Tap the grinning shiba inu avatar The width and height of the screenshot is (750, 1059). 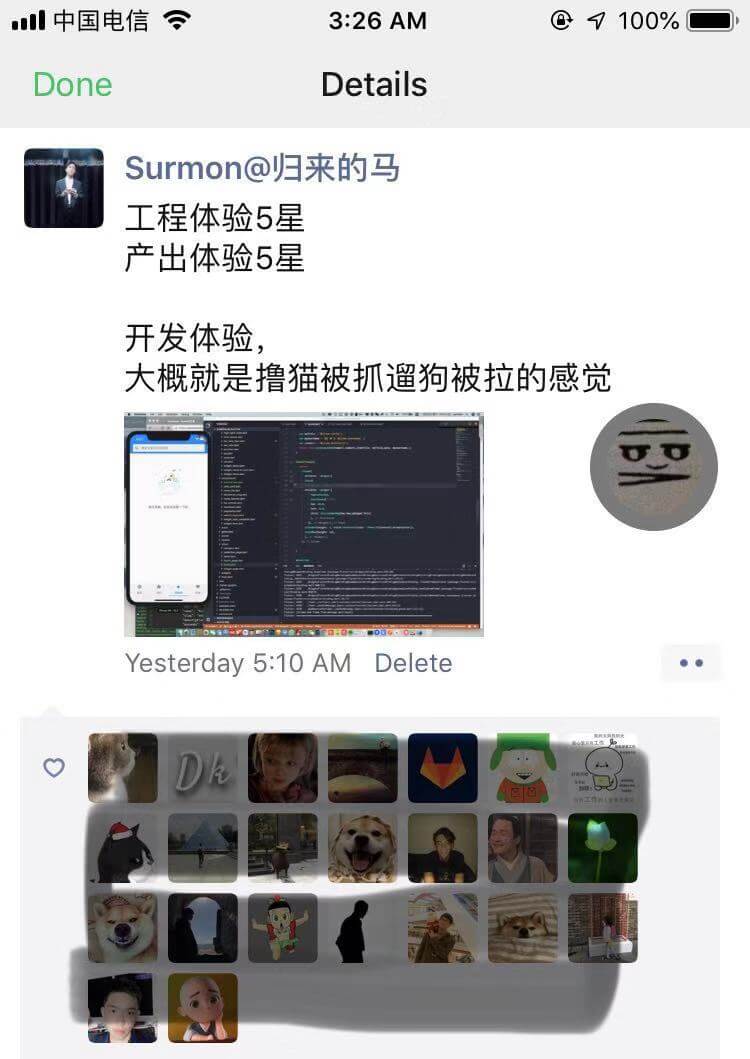123,928
